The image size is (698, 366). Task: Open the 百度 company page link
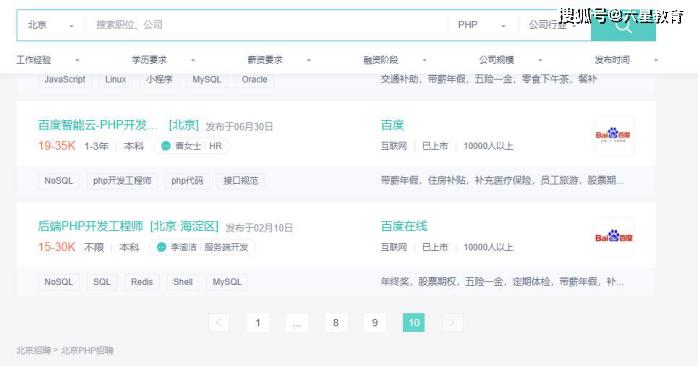tap(392, 125)
